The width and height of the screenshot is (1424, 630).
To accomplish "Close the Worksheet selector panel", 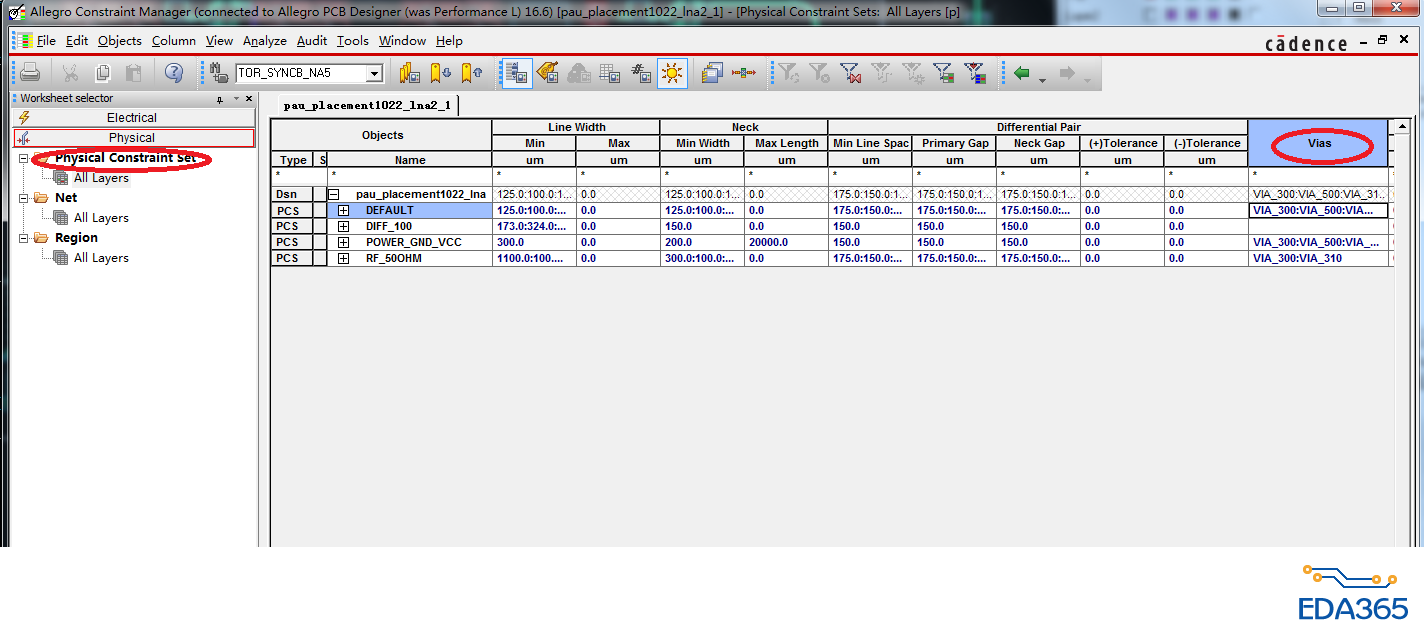I will pyautogui.click(x=250, y=99).
